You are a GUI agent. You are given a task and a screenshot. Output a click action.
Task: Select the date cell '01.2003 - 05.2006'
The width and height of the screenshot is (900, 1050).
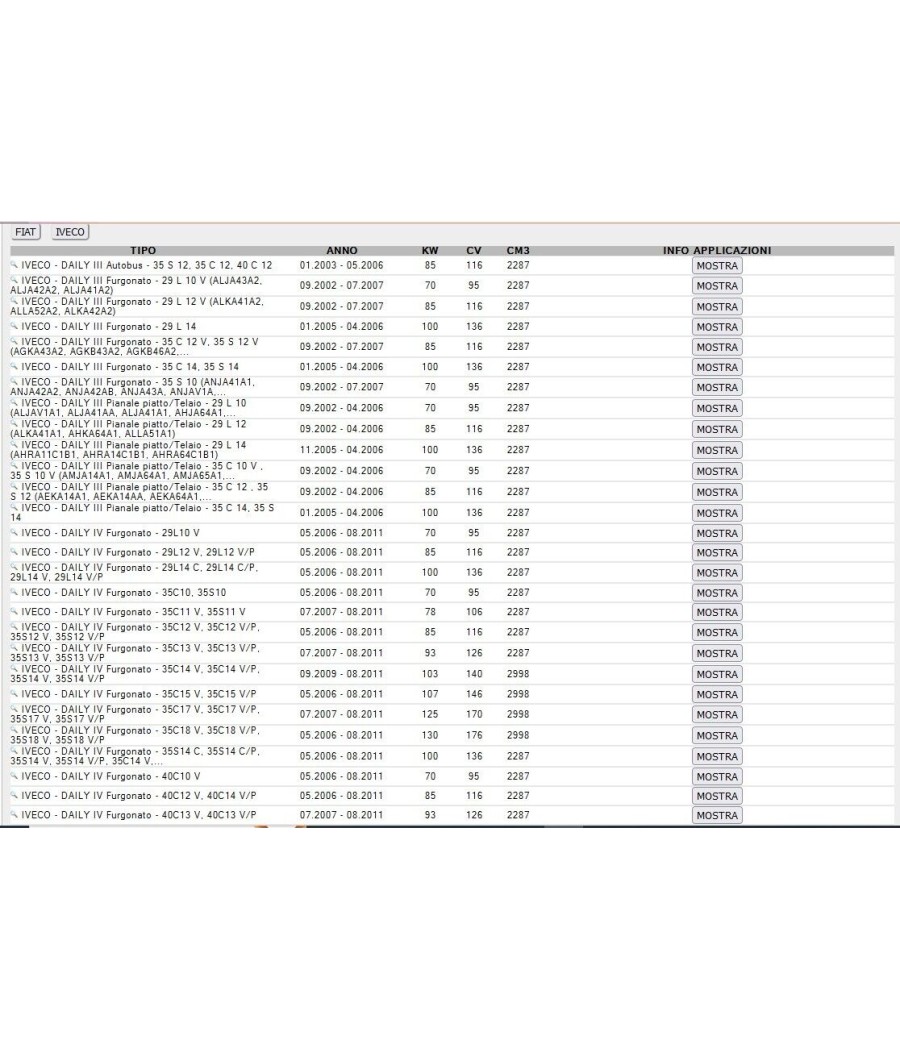342,265
